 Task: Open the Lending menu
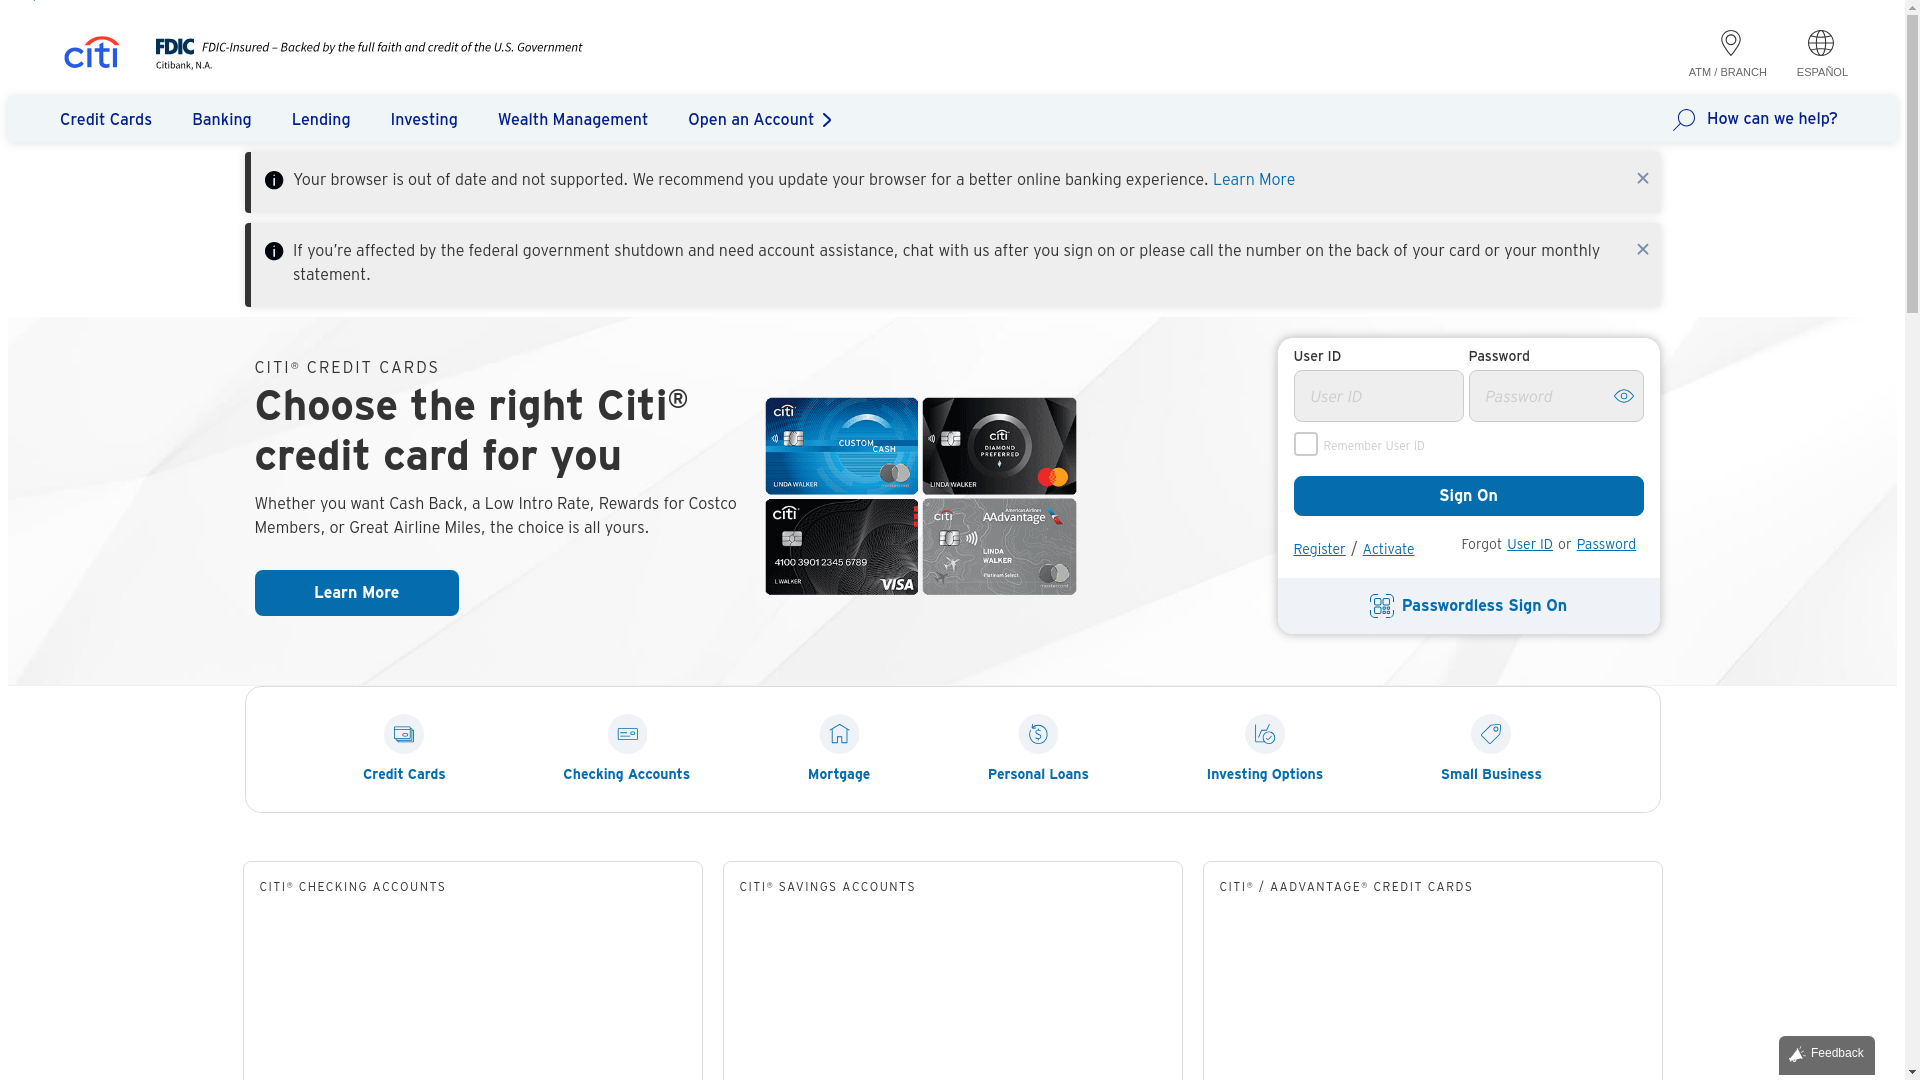click(321, 120)
